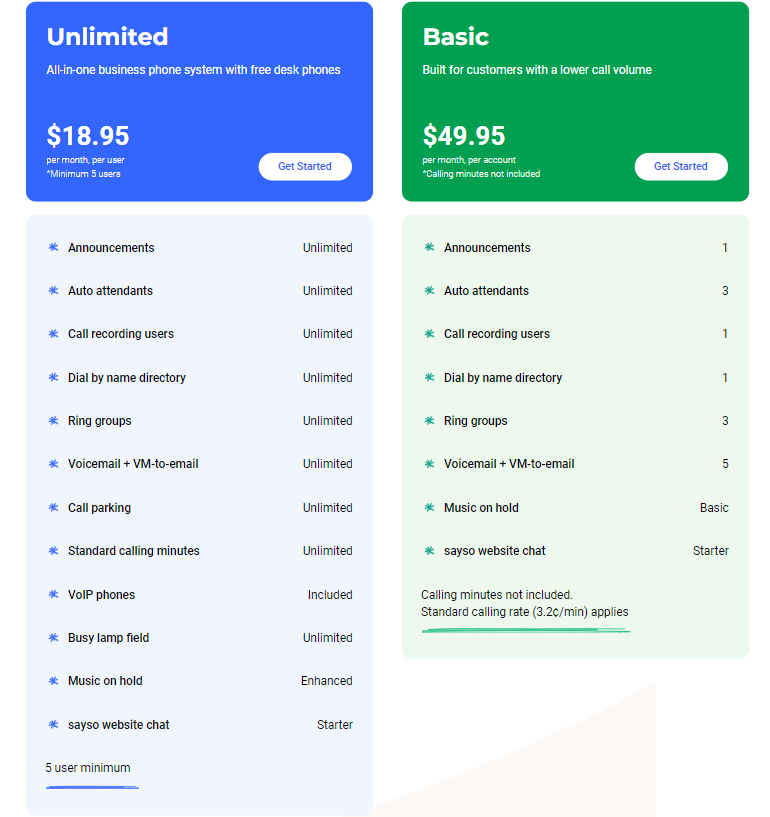770x817 pixels.
Task: Click the green star icon by Basic sayso website chat
Action: (x=430, y=551)
